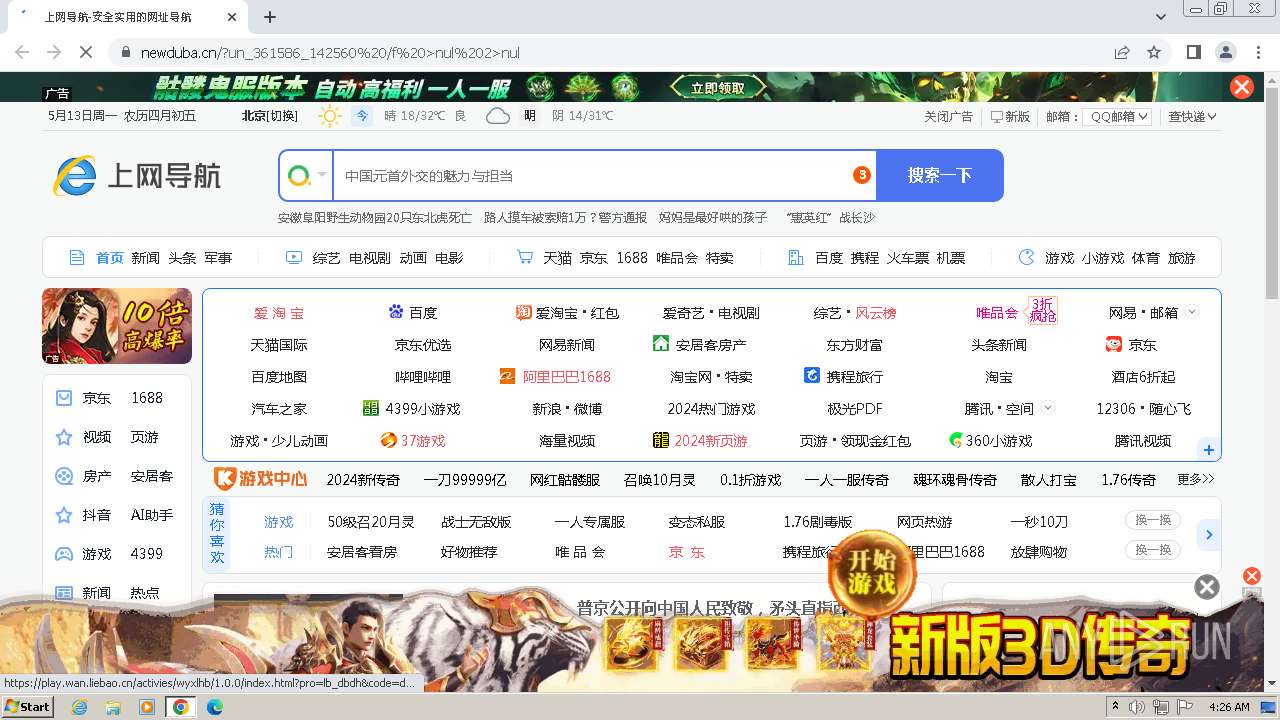Click the 搜索一下 search button
The image size is (1280, 720).
[940, 175]
